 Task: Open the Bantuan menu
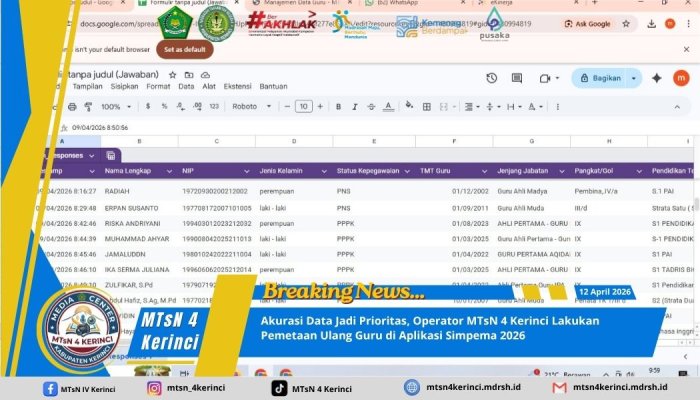273,87
